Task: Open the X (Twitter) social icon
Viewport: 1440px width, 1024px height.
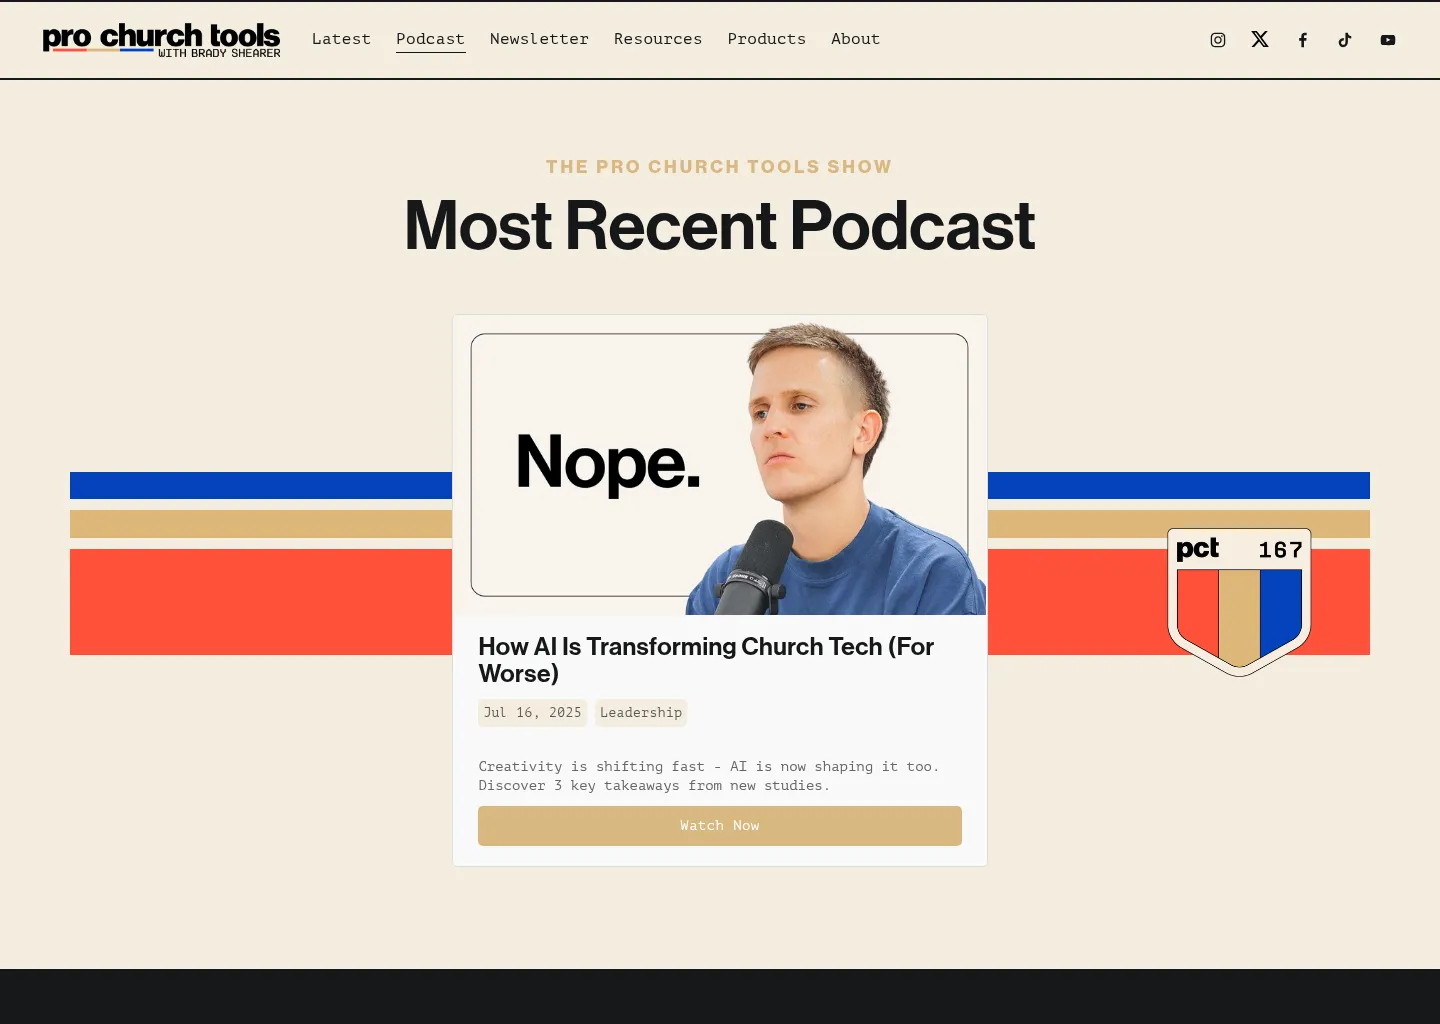Action: [x=1259, y=40]
